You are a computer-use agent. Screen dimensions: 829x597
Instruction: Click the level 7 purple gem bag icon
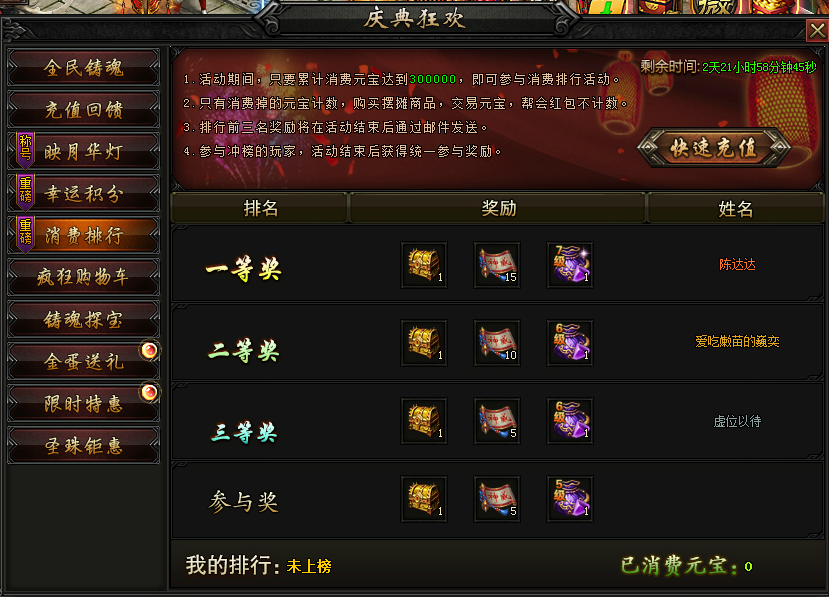tap(570, 265)
